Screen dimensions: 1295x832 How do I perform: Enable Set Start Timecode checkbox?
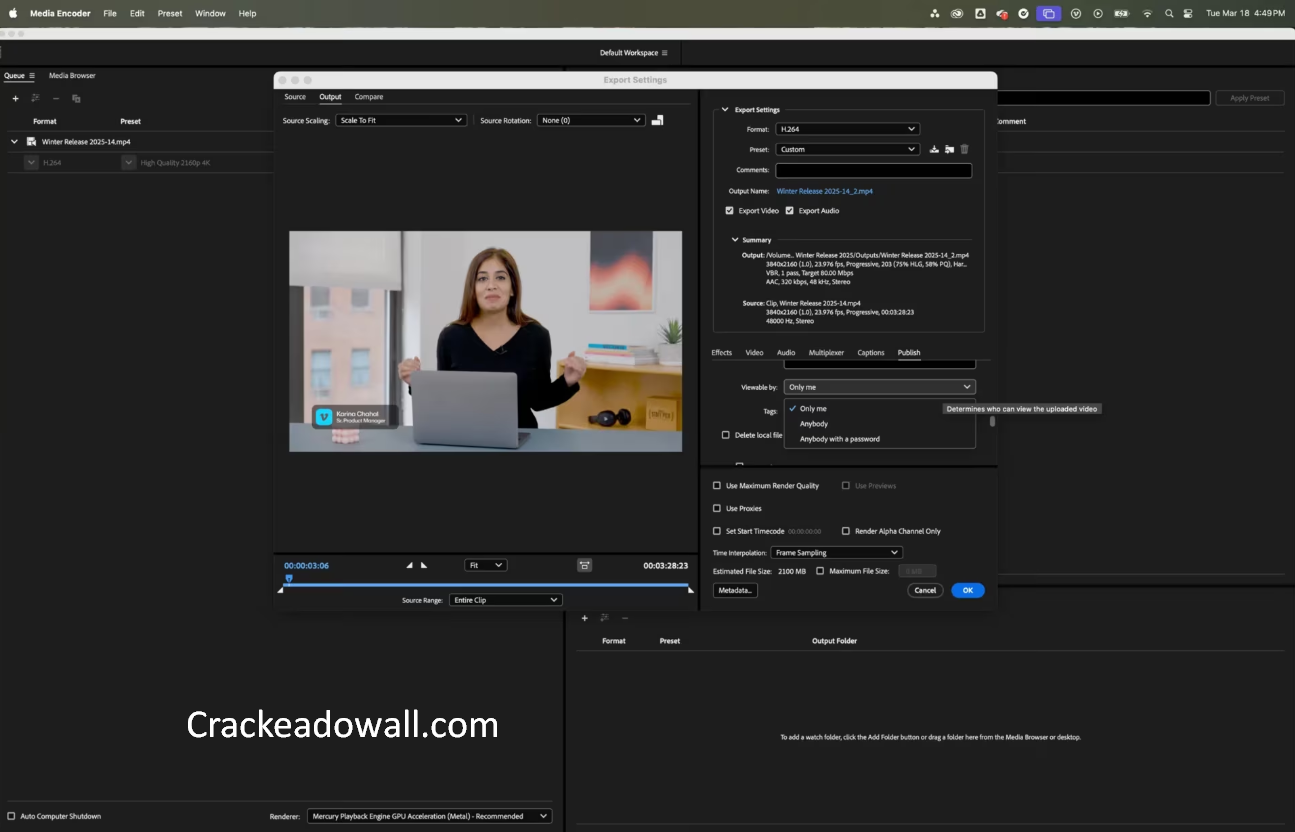pyautogui.click(x=717, y=531)
